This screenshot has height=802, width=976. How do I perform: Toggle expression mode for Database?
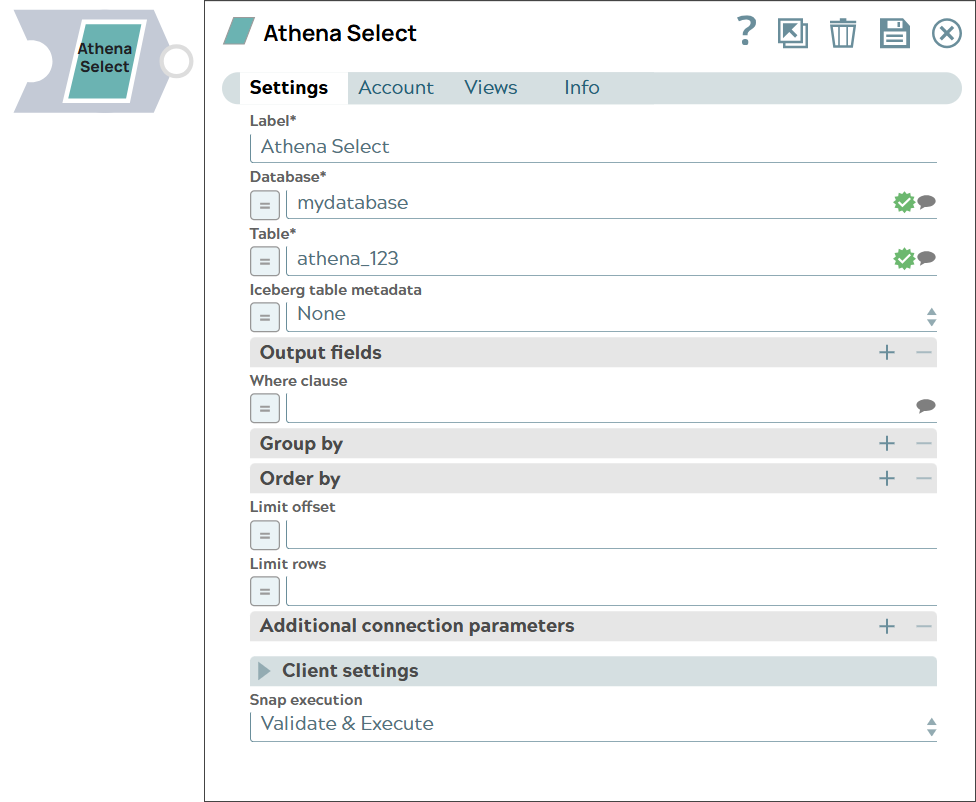pyautogui.click(x=264, y=205)
